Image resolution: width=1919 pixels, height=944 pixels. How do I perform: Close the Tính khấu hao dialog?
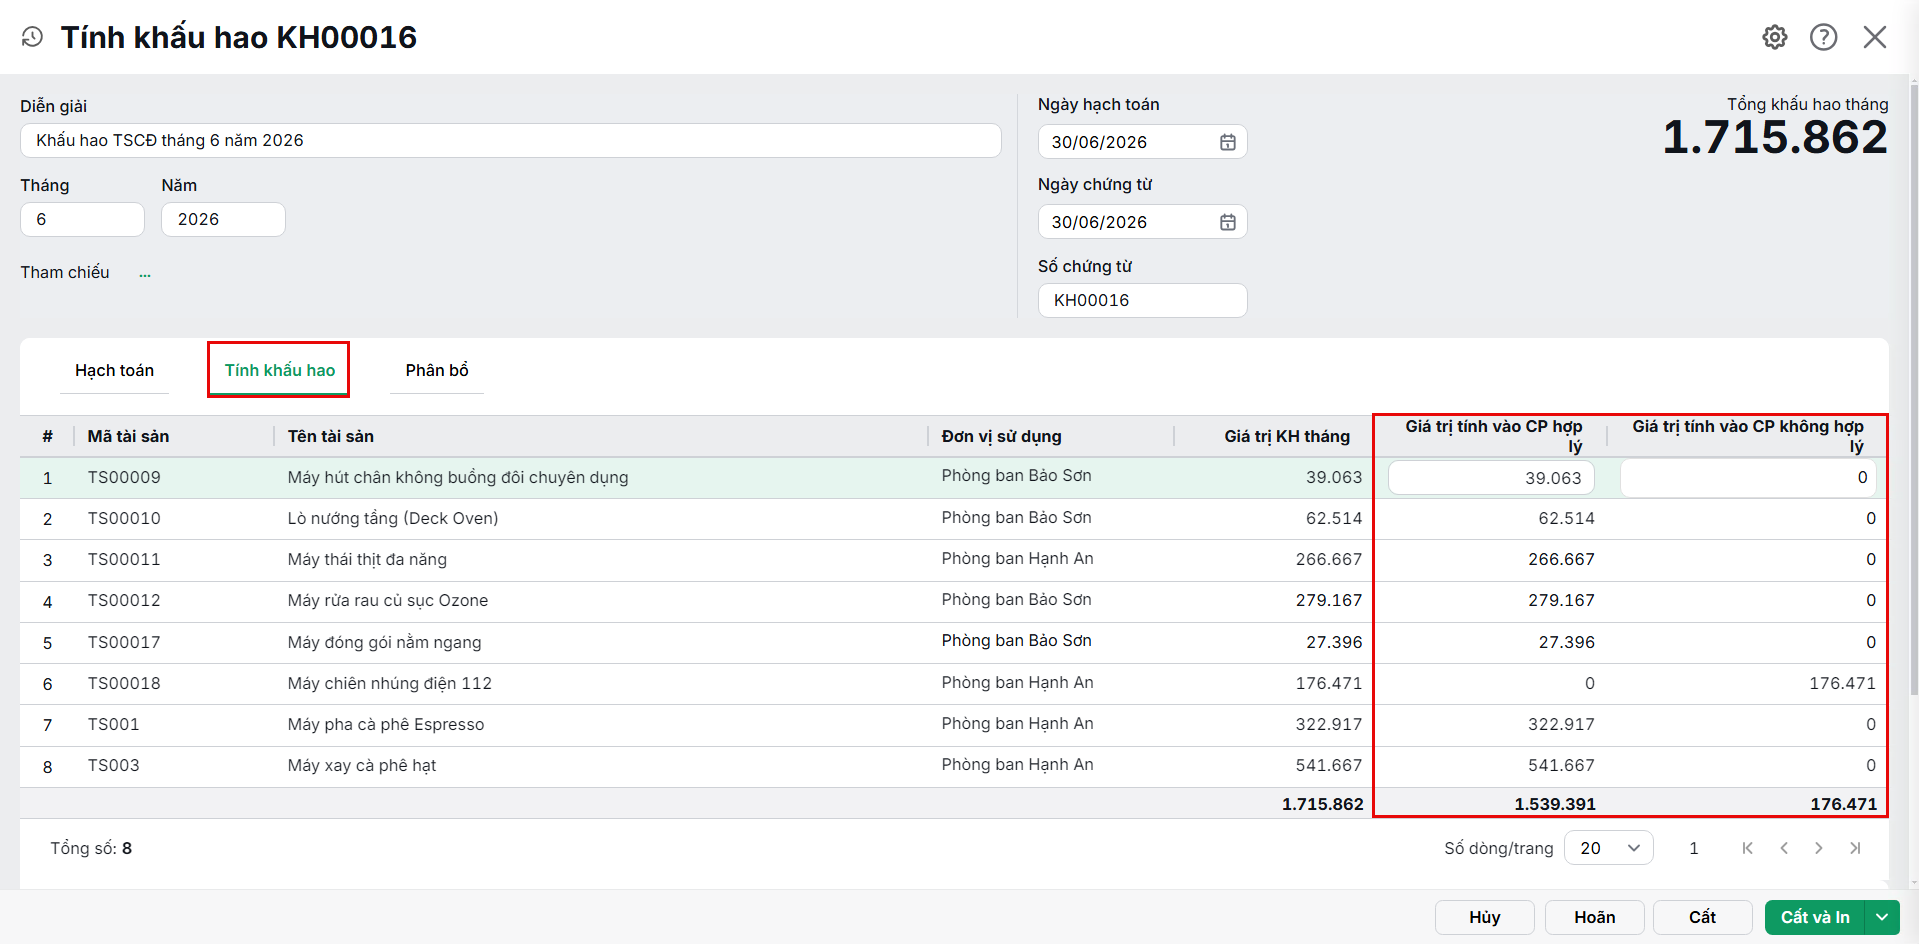point(1875,37)
